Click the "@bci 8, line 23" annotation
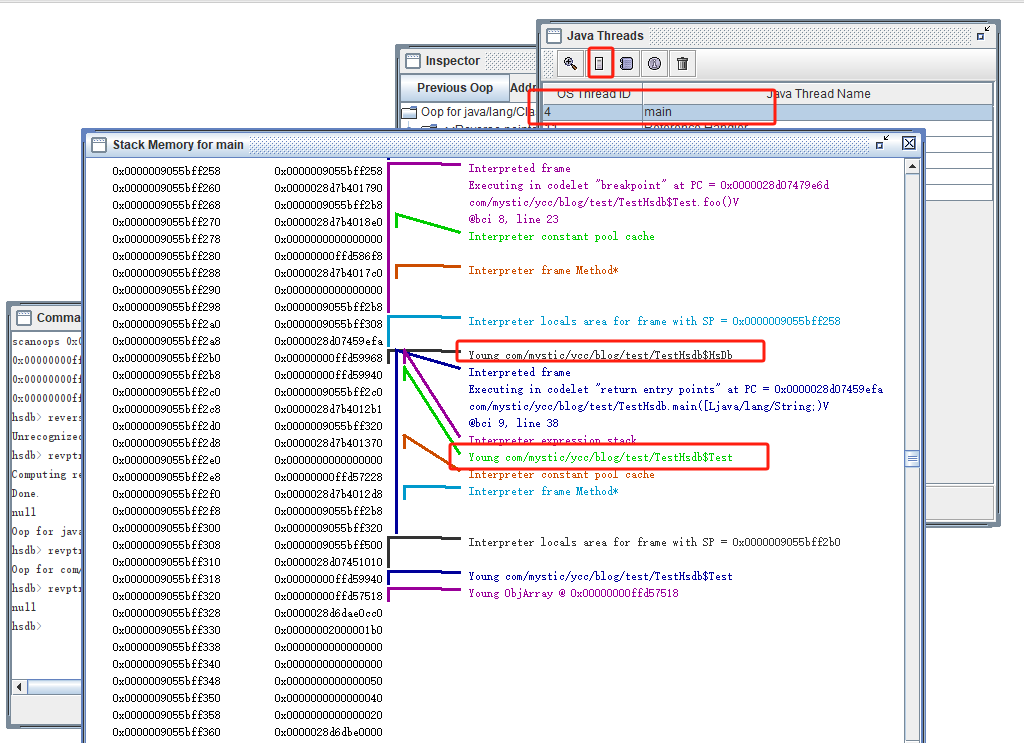The image size is (1024, 743). coord(513,219)
